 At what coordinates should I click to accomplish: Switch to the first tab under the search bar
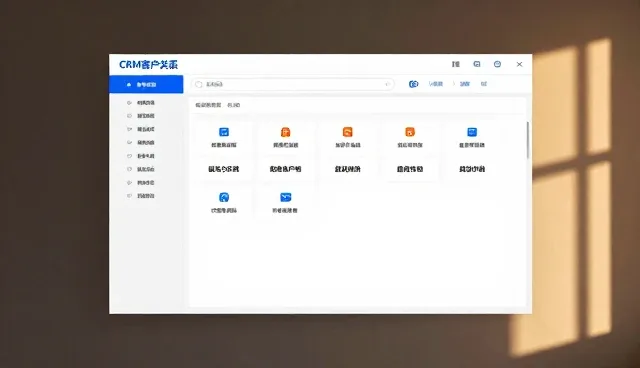[x=208, y=105]
